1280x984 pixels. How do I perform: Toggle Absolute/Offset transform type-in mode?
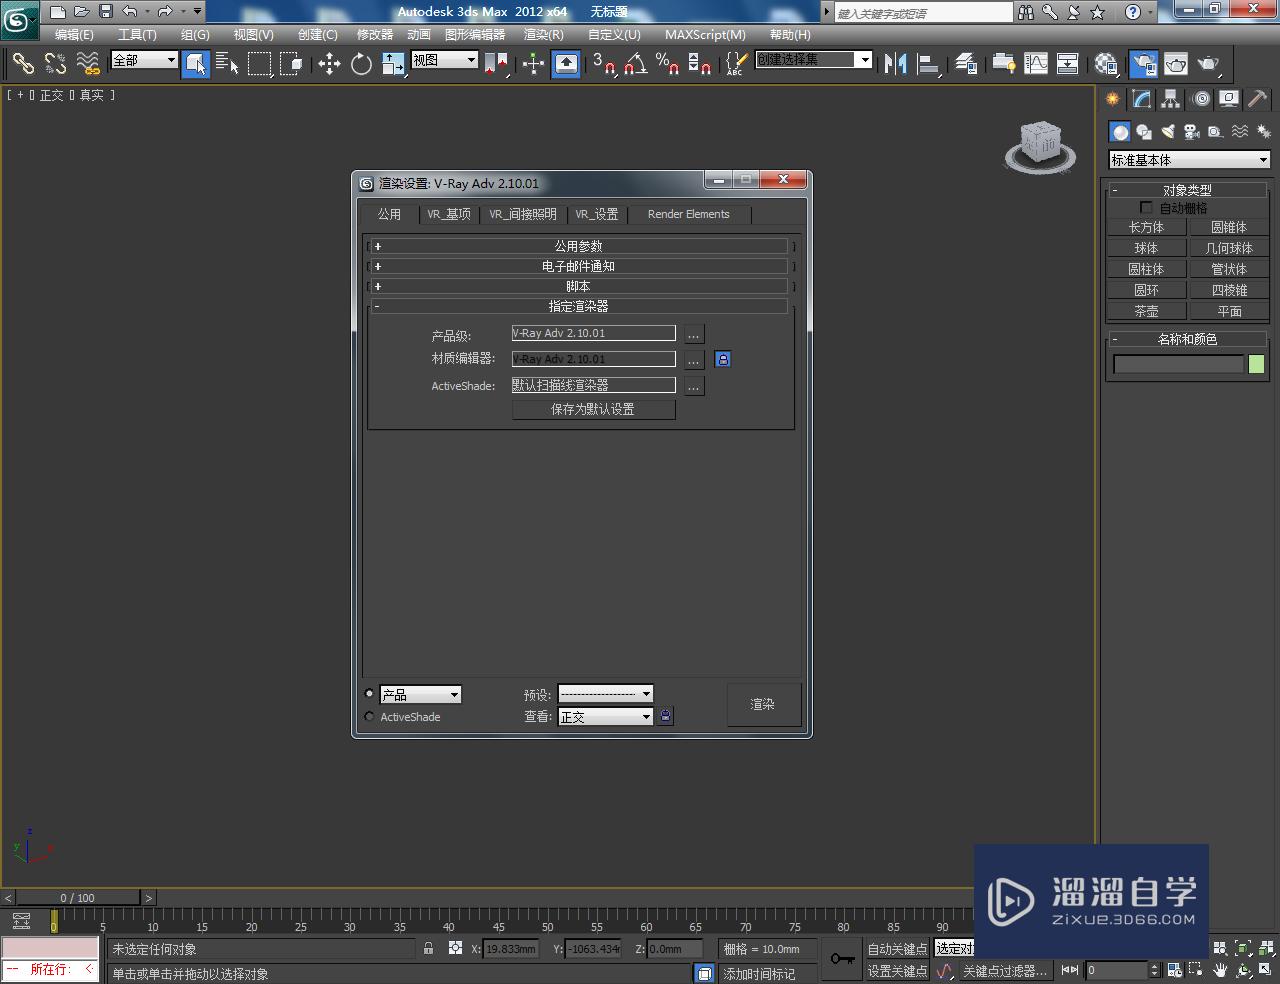[x=455, y=948]
